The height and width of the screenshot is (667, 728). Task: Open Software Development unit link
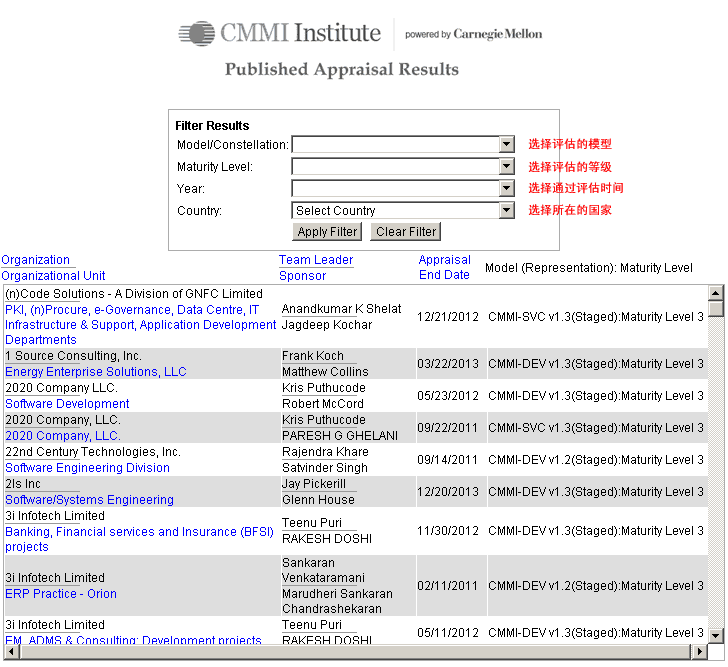click(x=67, y=404)
